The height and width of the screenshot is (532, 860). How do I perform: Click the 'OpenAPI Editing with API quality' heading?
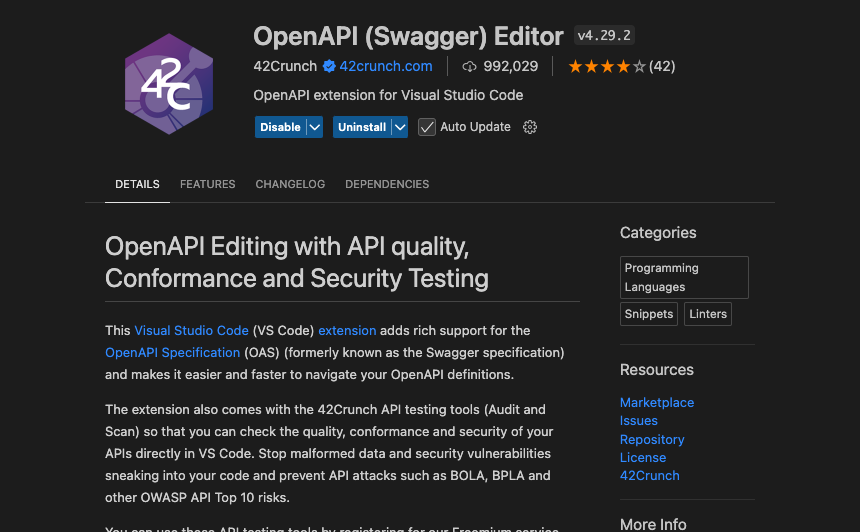pos(297,263)
